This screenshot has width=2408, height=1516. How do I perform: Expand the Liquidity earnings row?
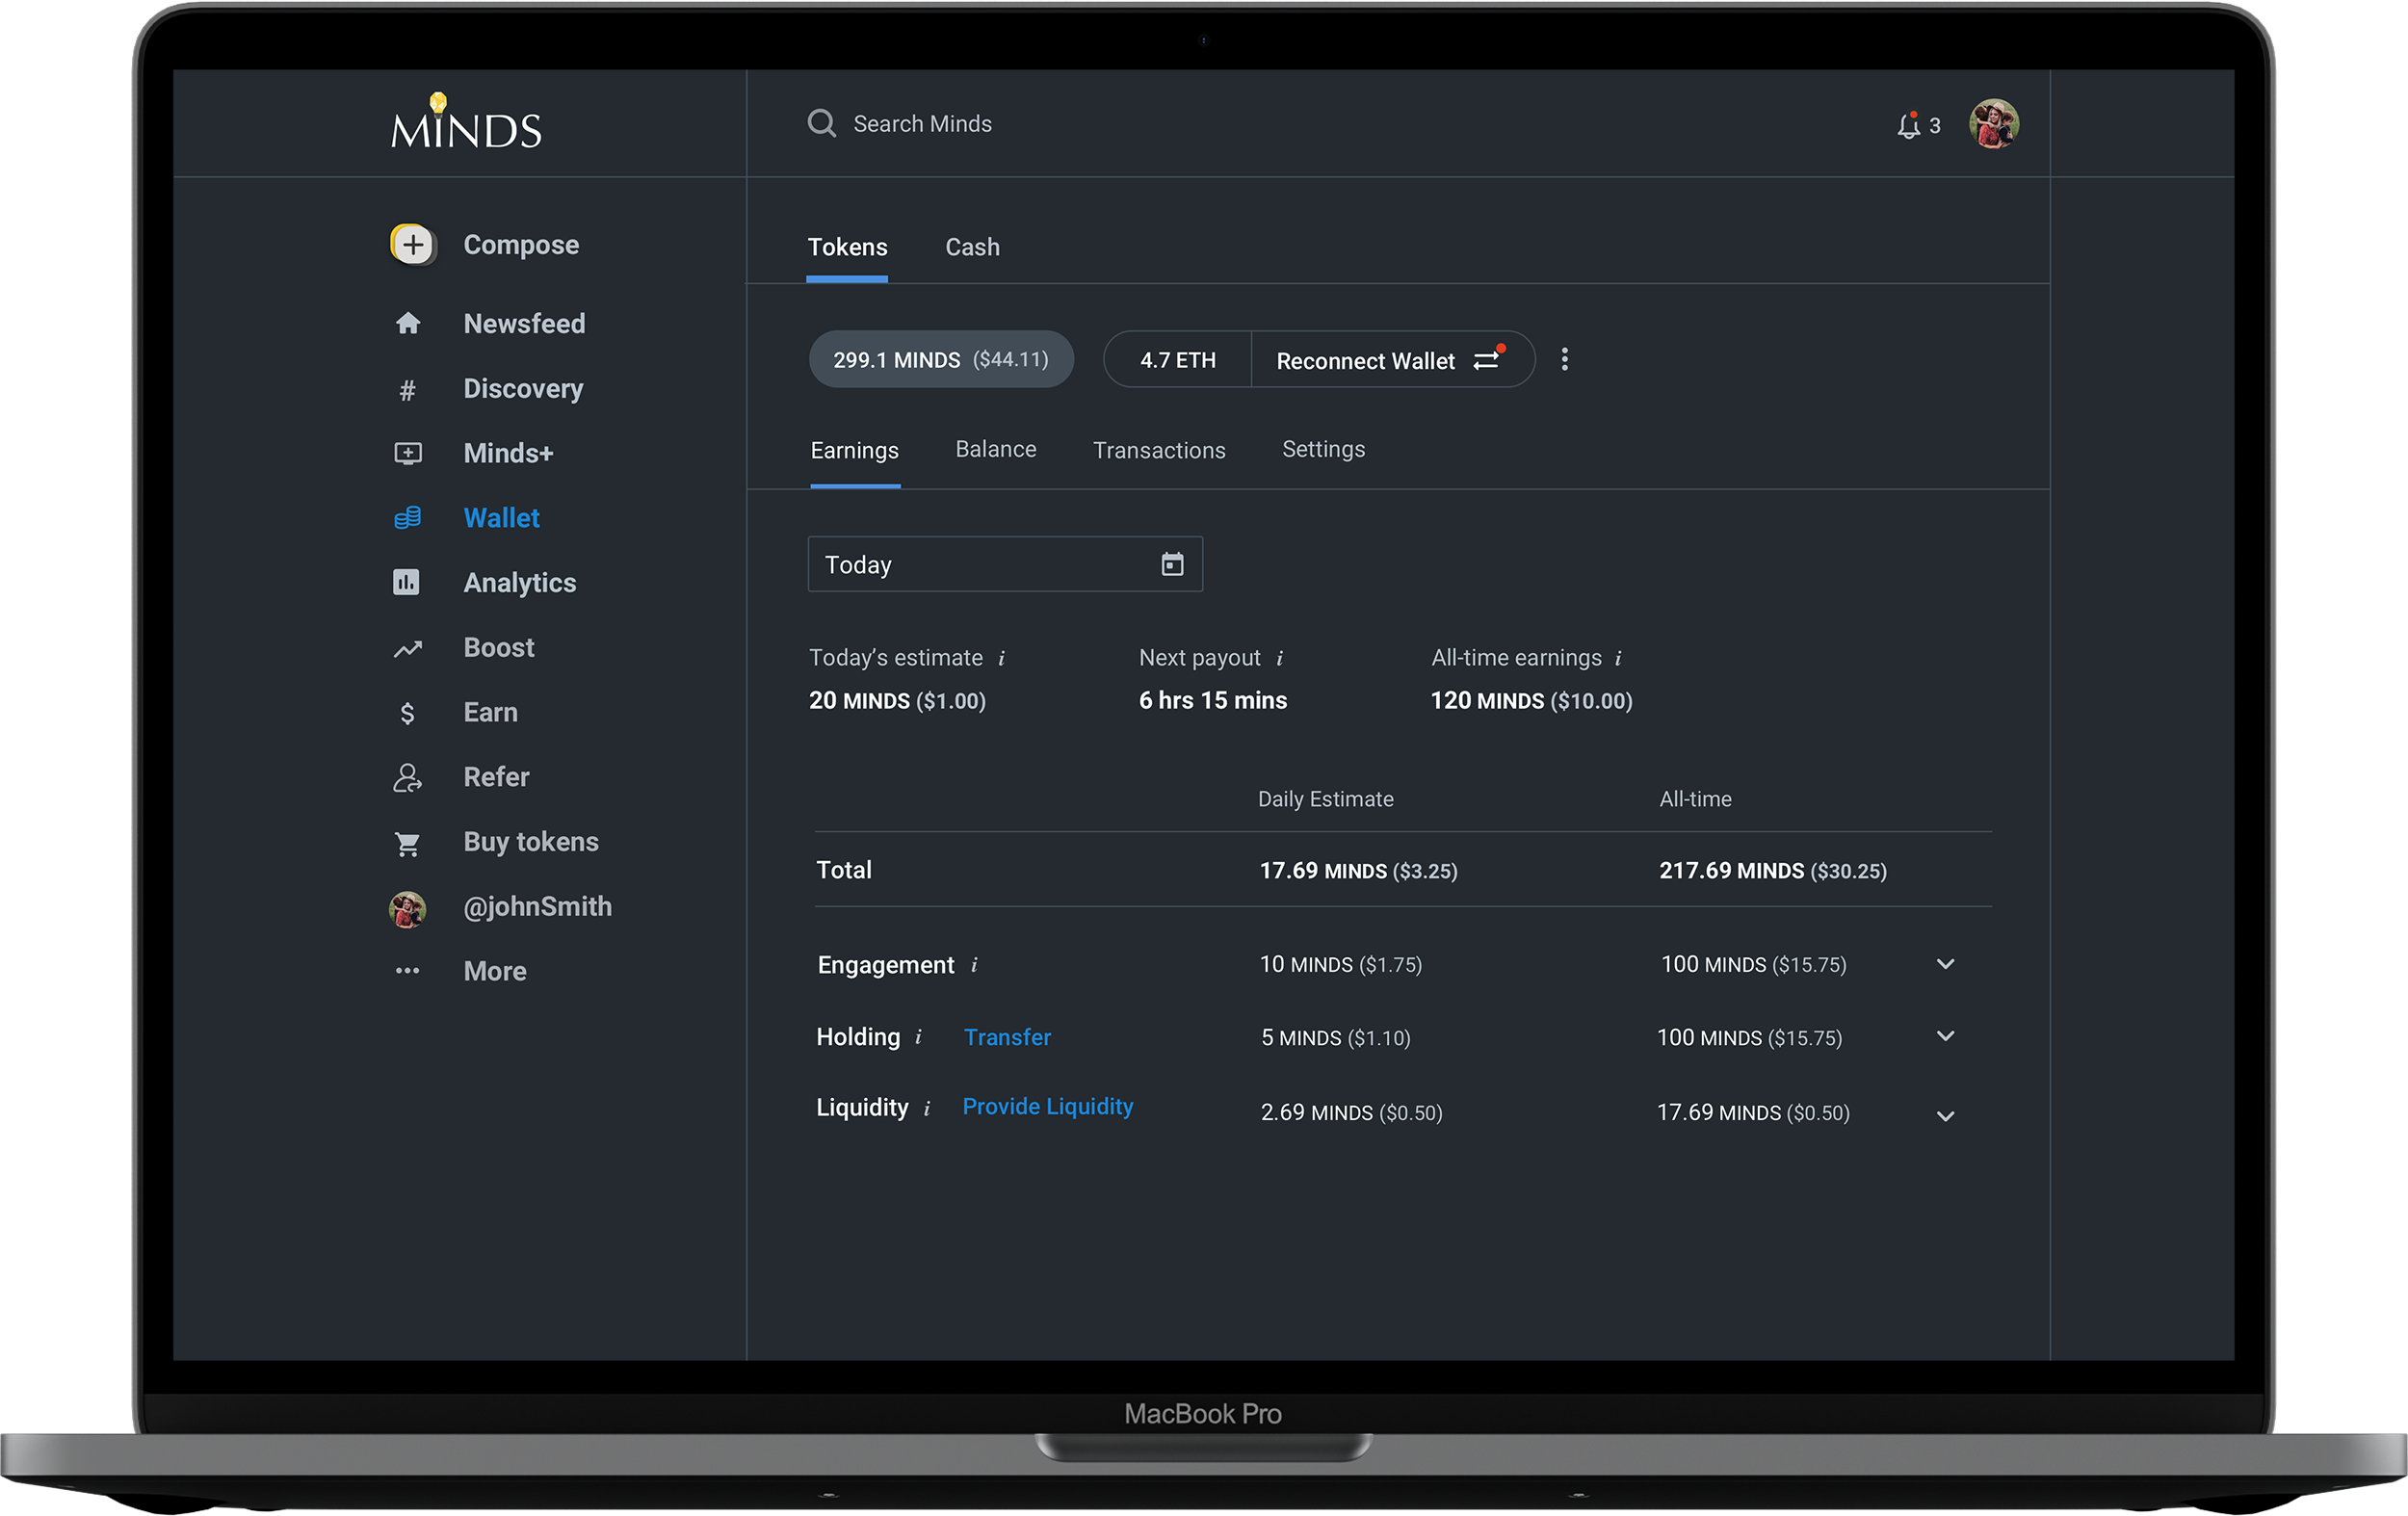coord(1945,1116)
